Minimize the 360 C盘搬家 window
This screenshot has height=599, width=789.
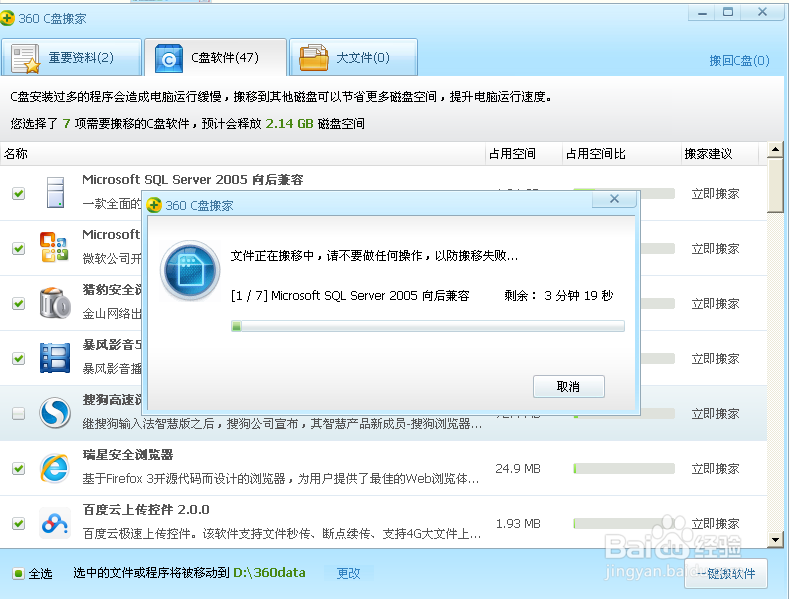[x=702, y=13]
